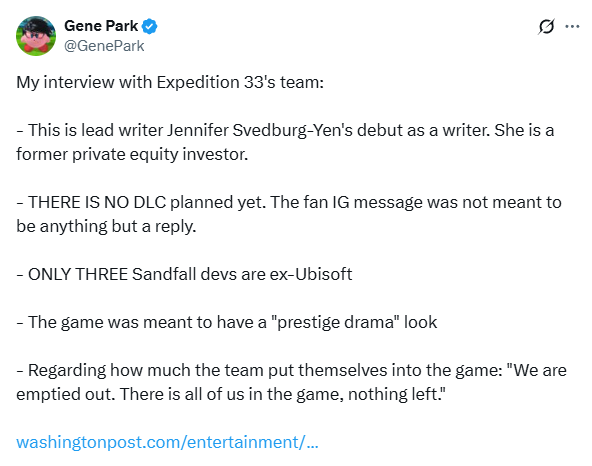Click the 'THERE IS NO DLC planned' paragraph
Image resolution: width=592 pixels, height=466 pixels.
pos(289,214)
